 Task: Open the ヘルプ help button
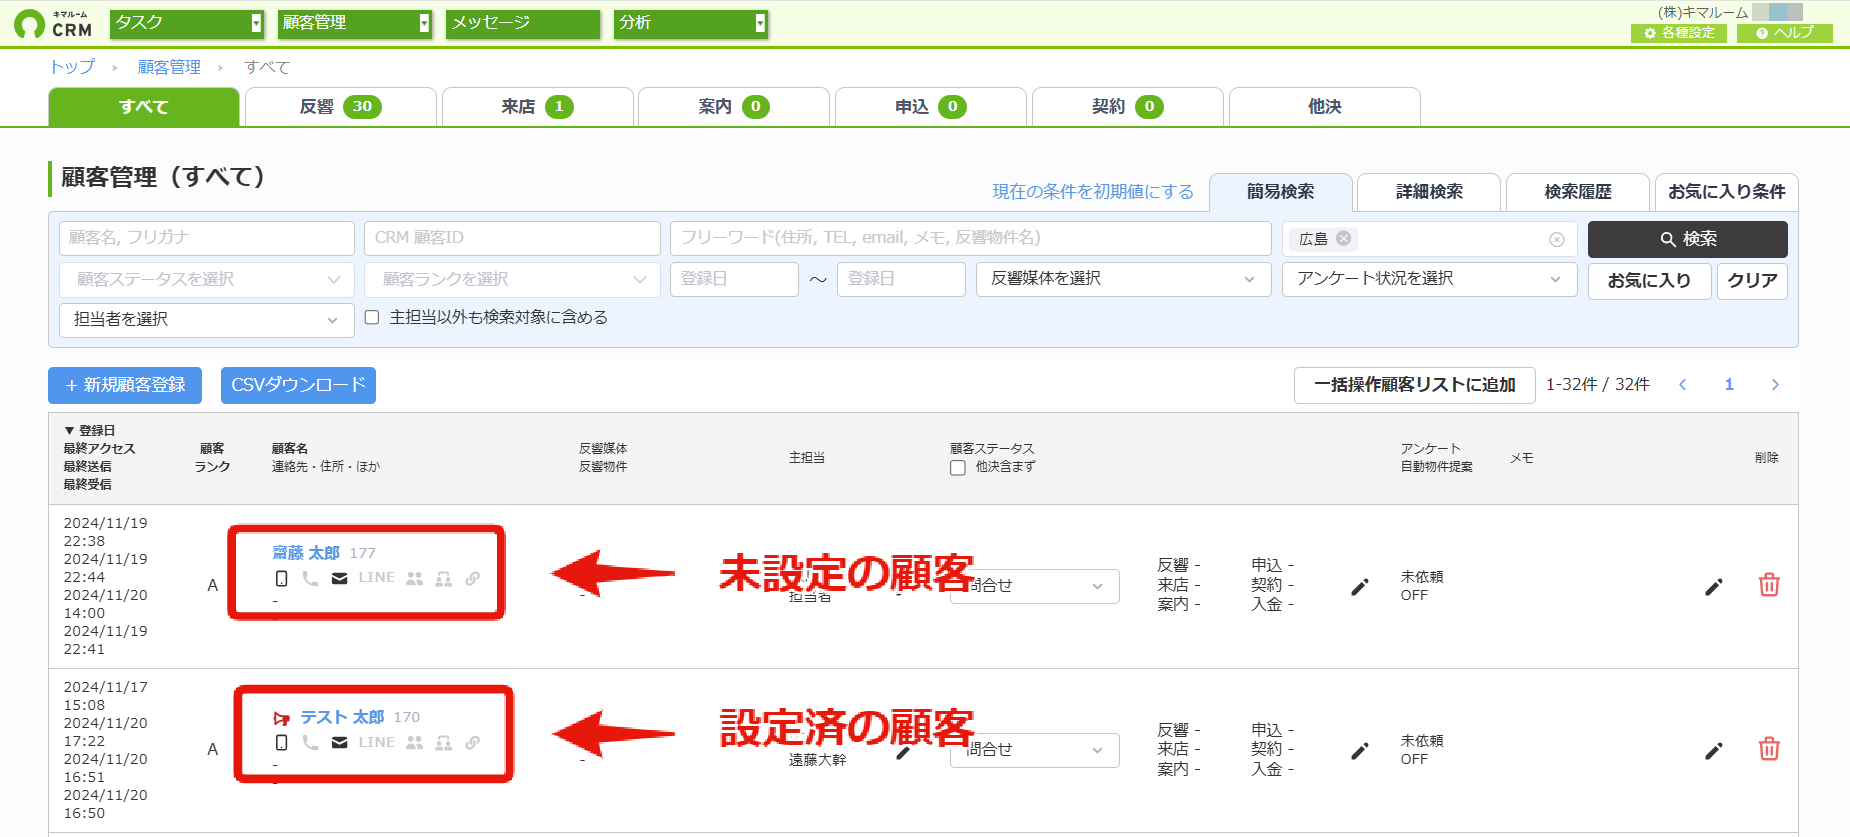click(1785, 33)
